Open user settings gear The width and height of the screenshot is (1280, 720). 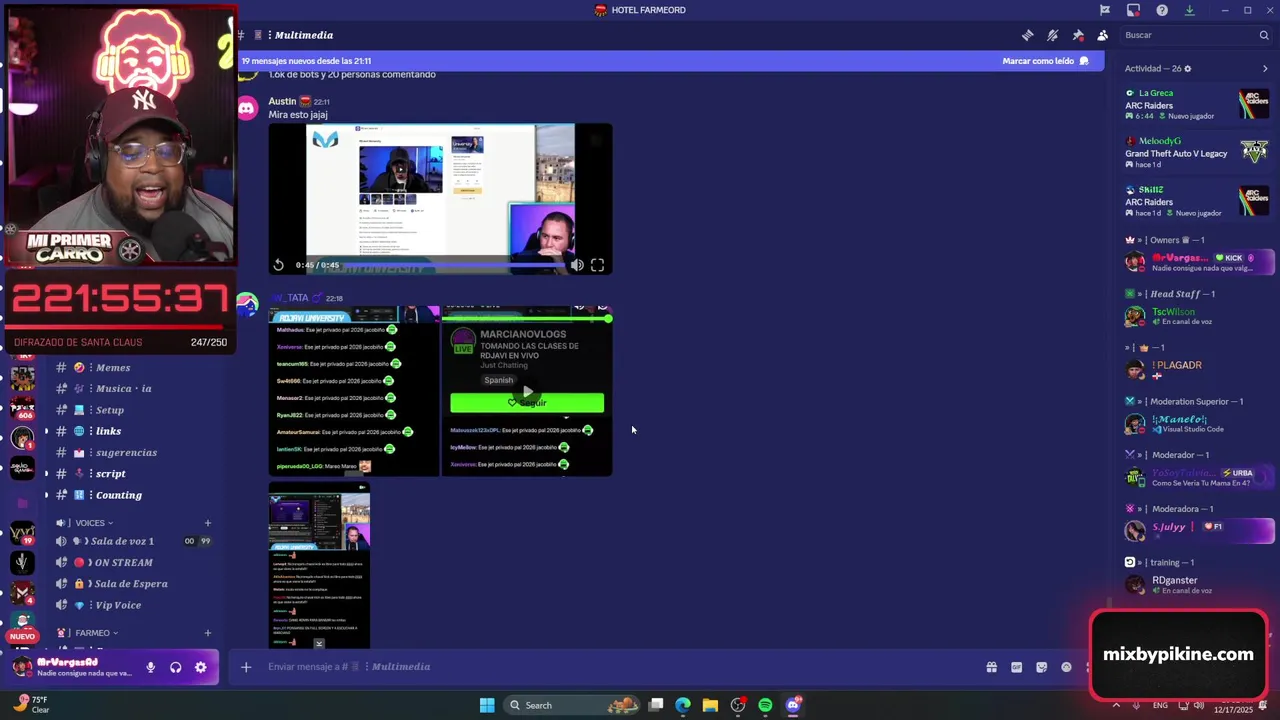tap(201, 667)
